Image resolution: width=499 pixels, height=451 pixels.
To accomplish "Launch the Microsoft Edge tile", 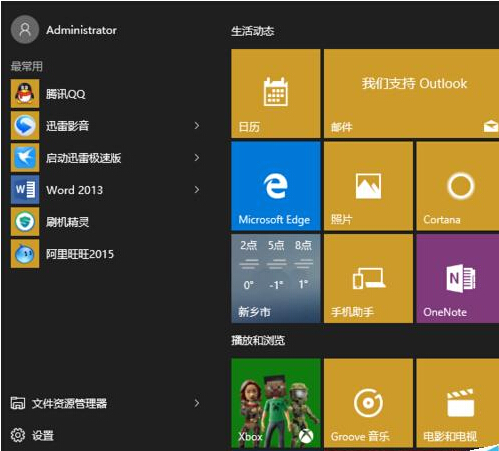I will tap(276, 186).
